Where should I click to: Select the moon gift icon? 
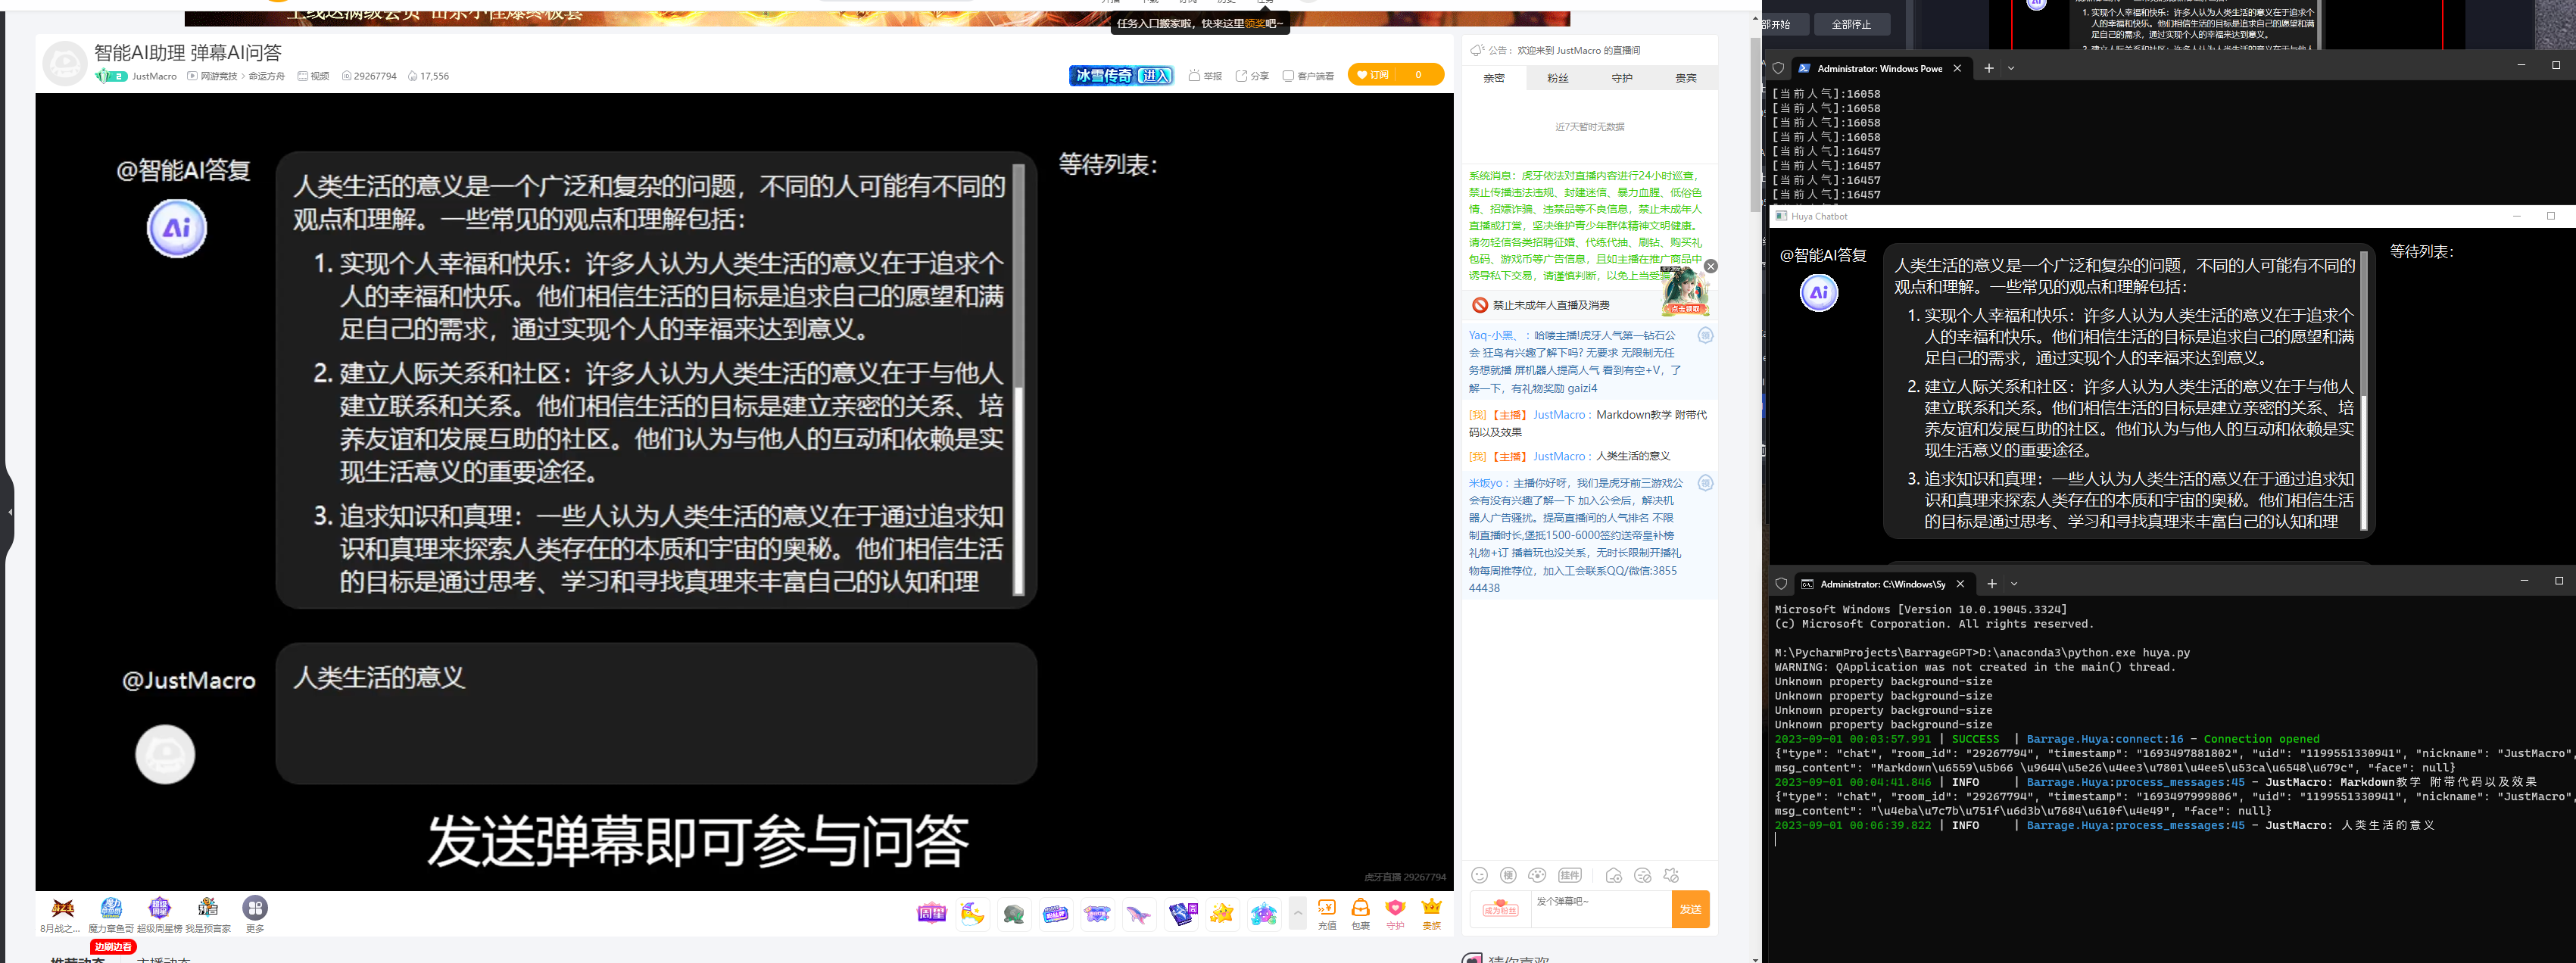point(972,914)
